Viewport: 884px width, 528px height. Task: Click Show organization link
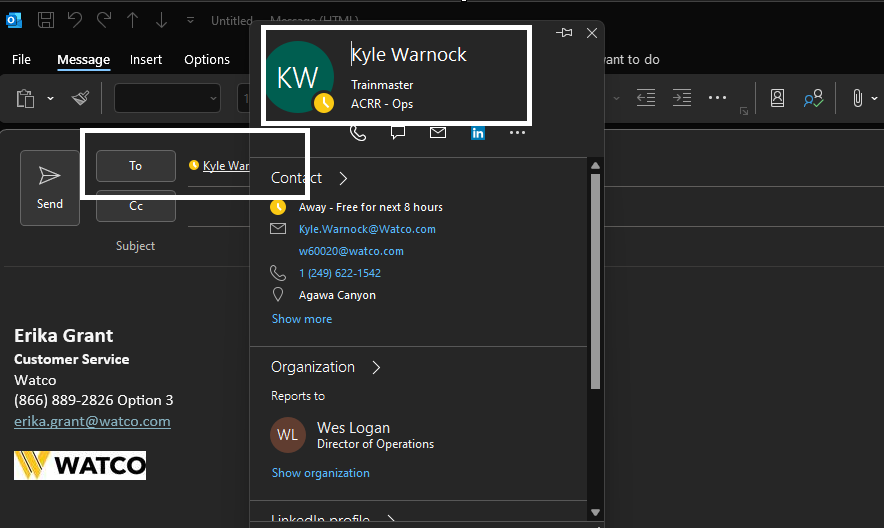click(x=320, y=473)
